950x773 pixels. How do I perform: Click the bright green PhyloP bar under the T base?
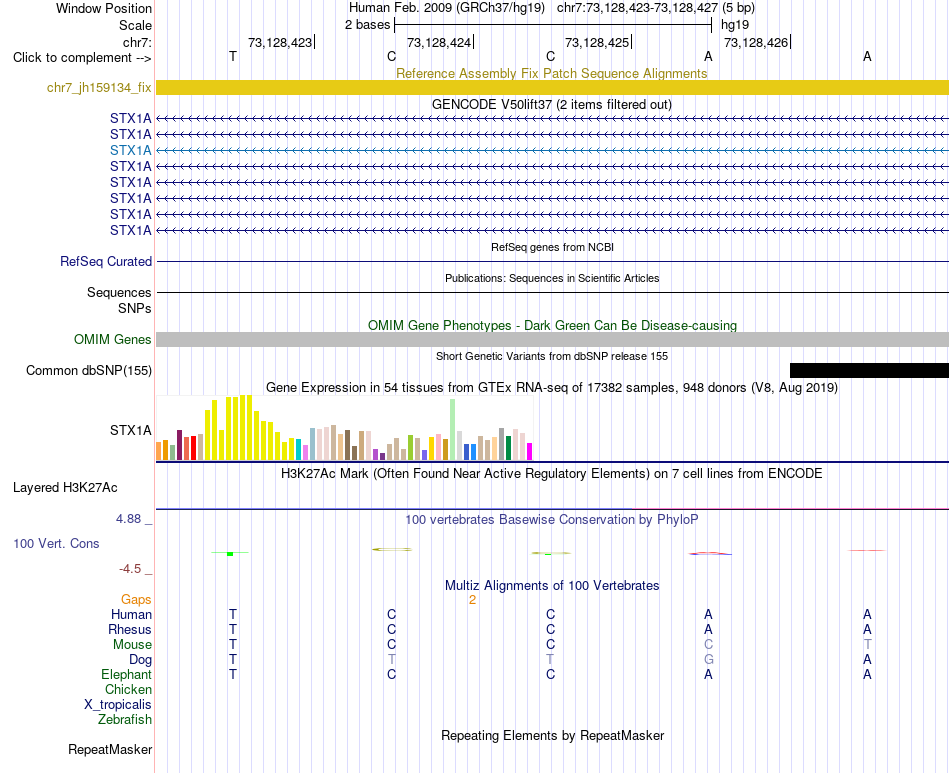pos(230,554)
